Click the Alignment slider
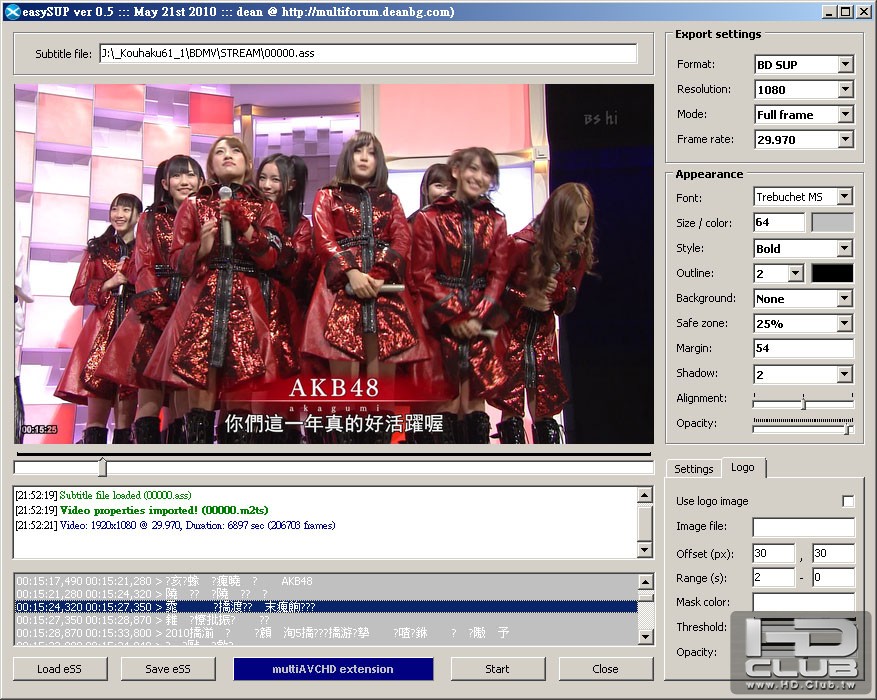 tap(803, 402)
